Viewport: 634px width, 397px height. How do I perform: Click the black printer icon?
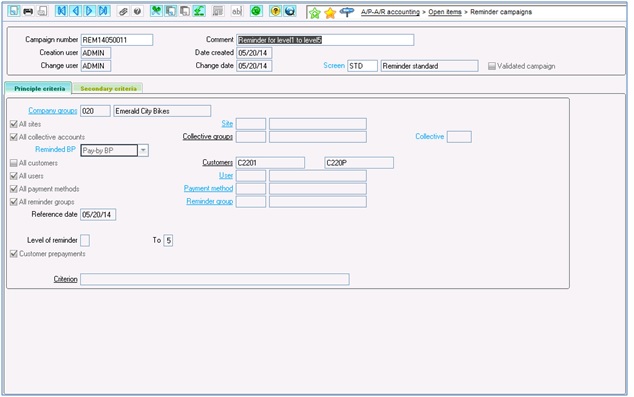click(x=28, y=11)
